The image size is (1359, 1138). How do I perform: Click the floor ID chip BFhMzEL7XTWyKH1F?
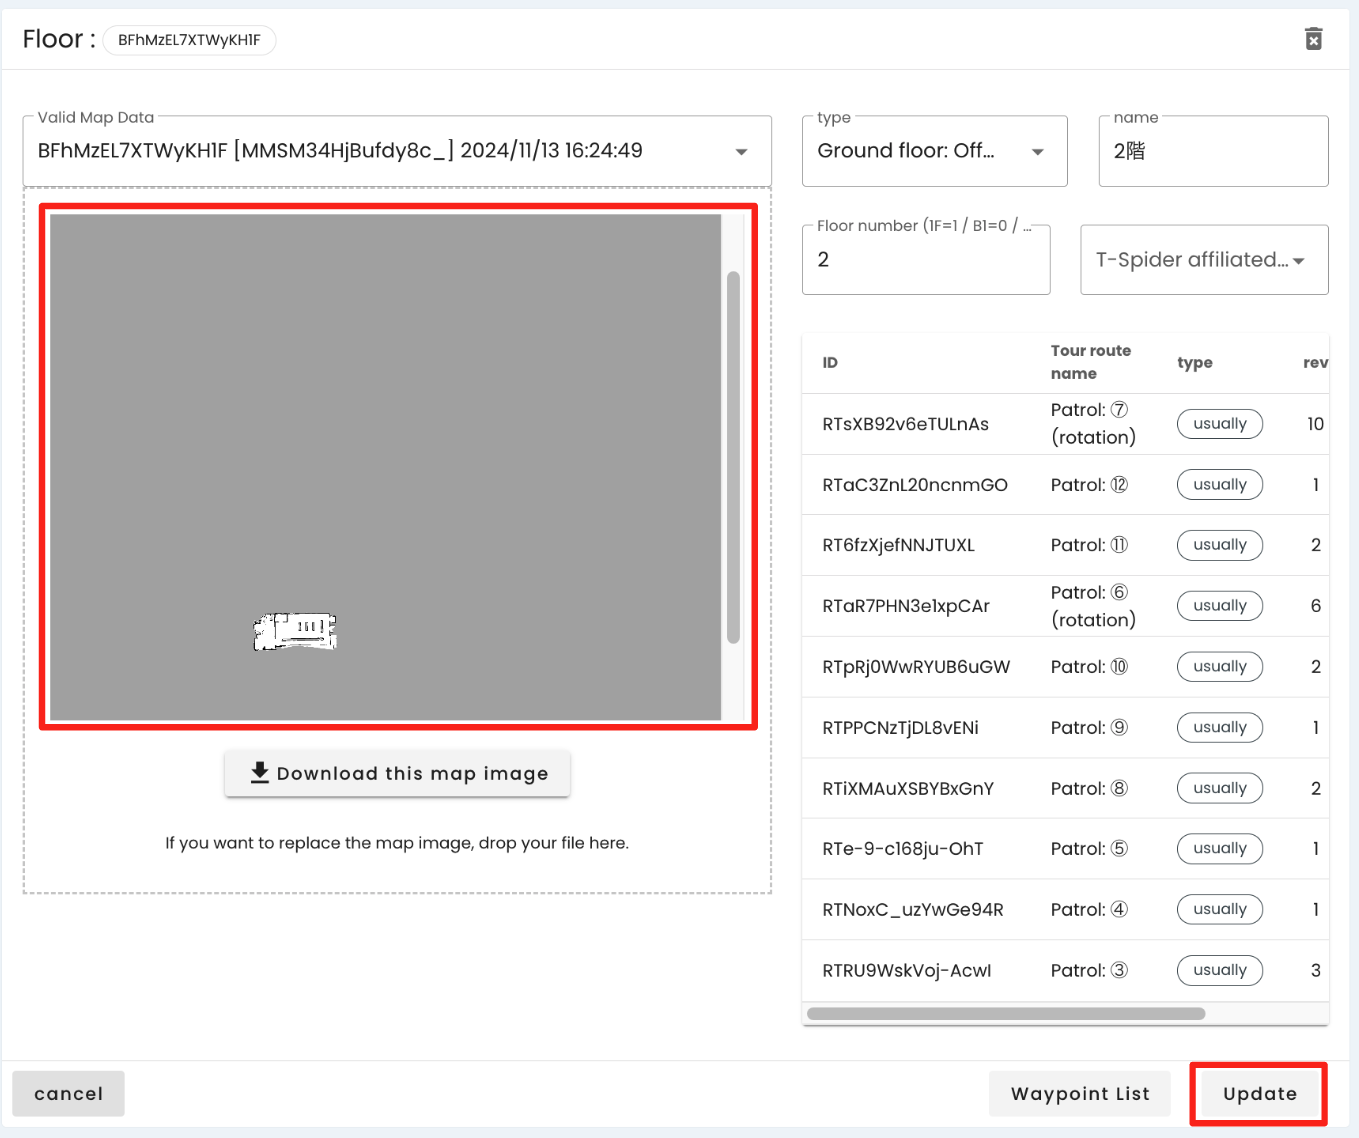point(189,40)
